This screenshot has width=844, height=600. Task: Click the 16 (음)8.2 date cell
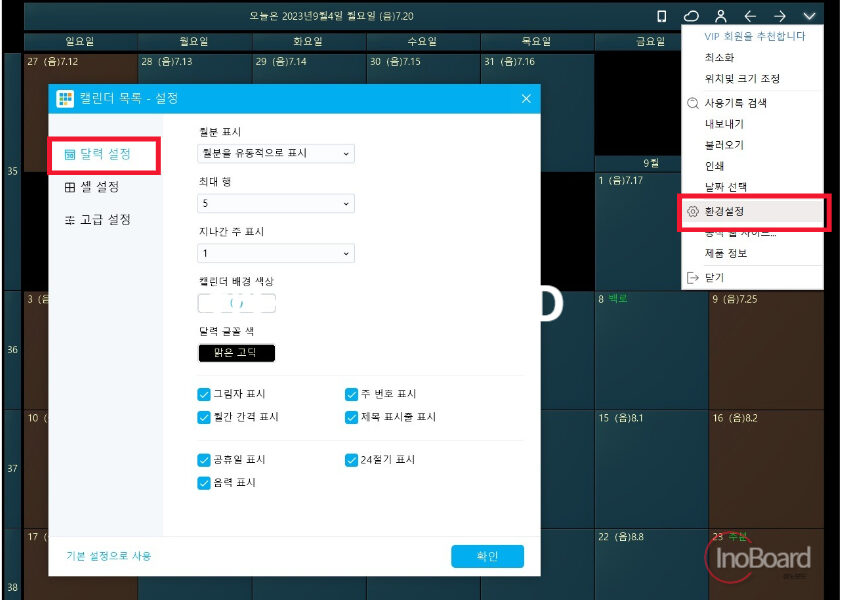coord(766,468)
